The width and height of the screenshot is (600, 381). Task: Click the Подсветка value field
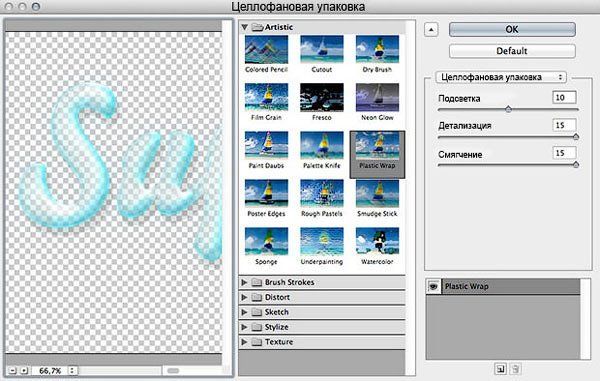tap(564, 98)
